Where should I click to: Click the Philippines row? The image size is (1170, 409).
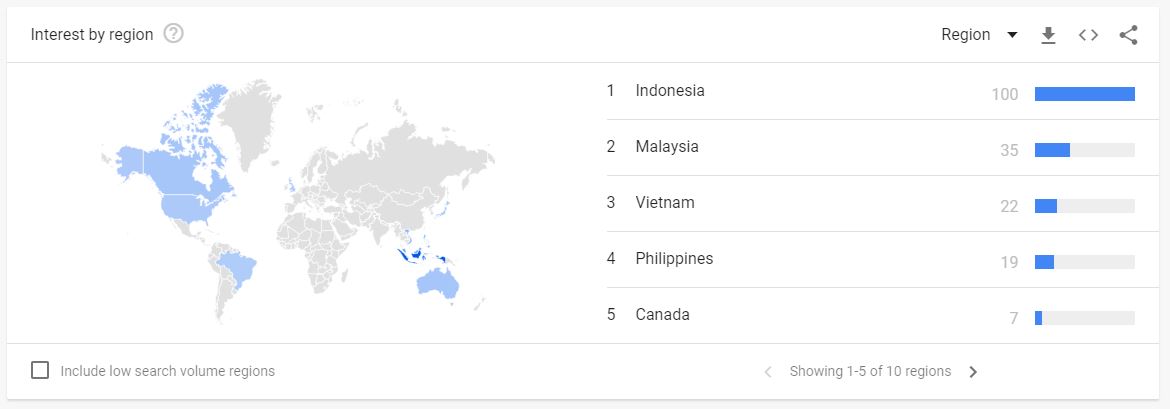coord(674,259)
